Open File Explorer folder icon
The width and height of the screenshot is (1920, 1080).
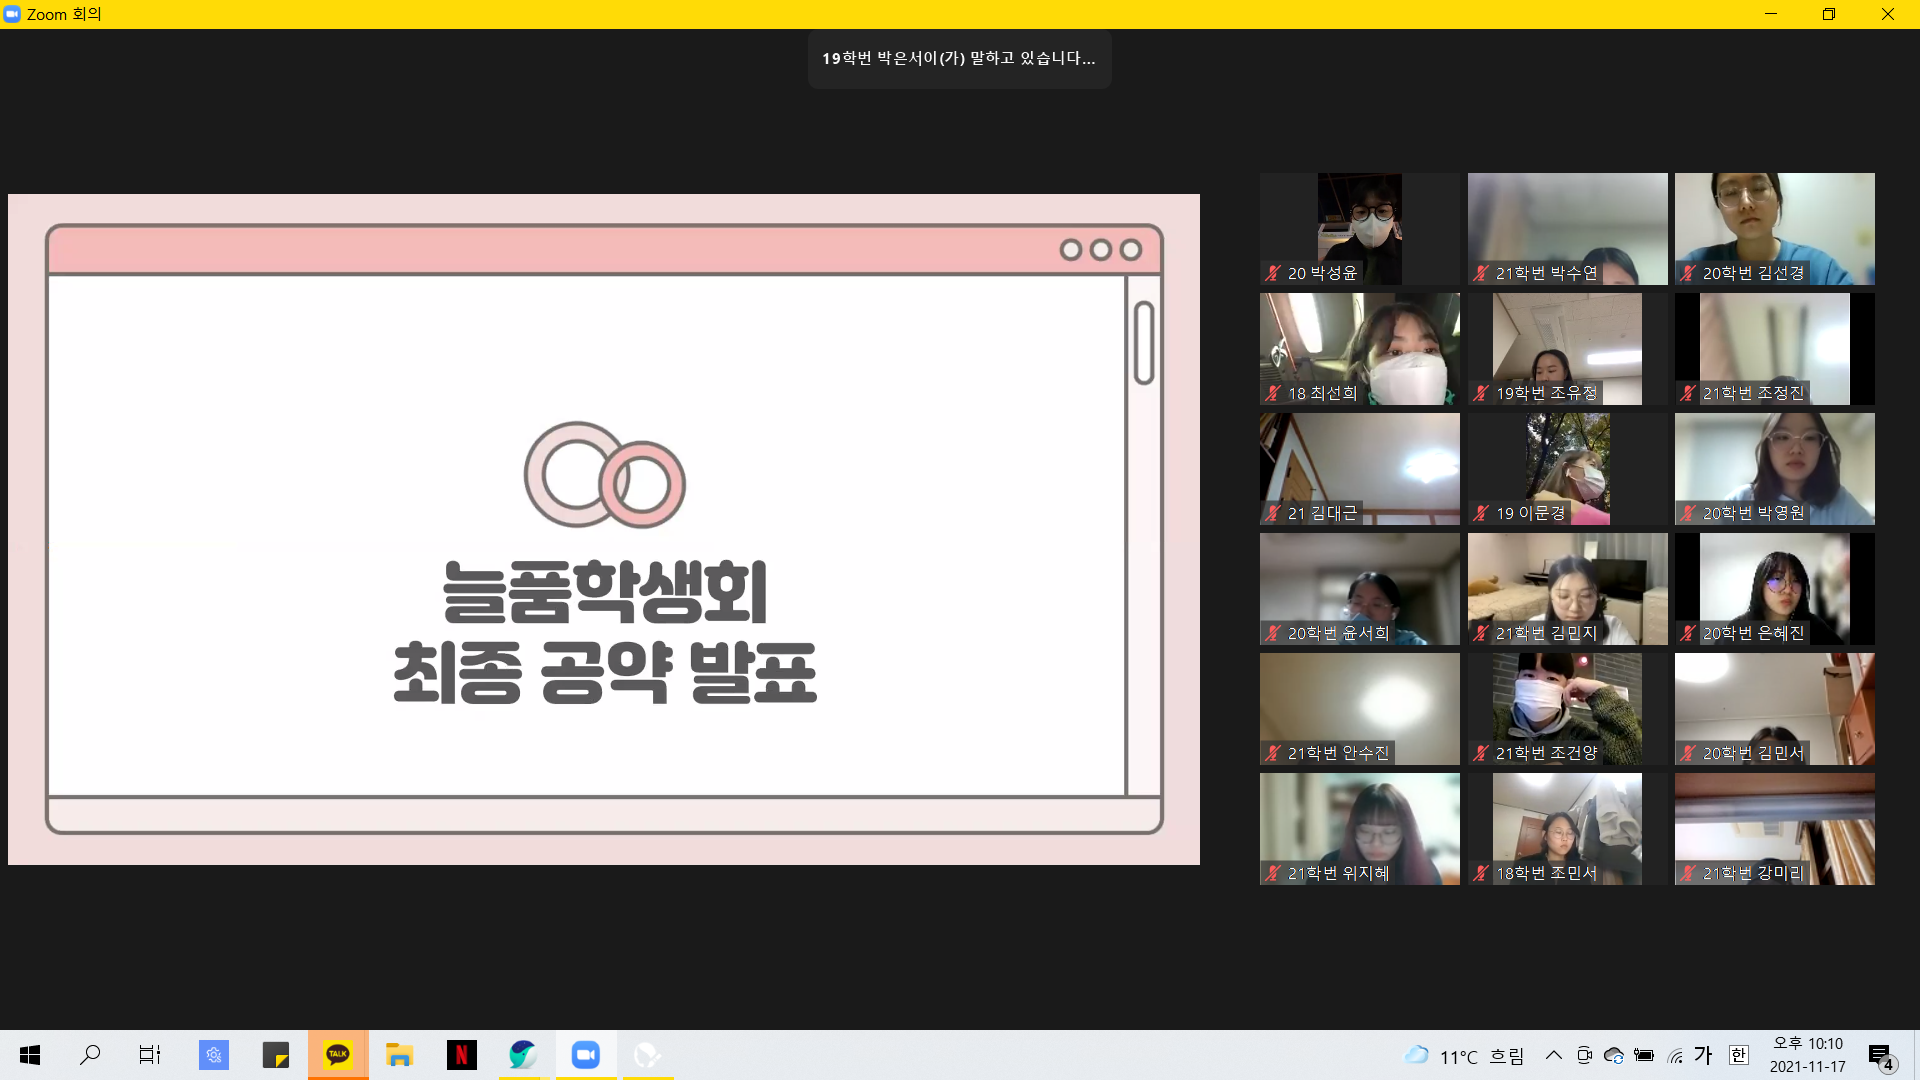pos(399,1055)
